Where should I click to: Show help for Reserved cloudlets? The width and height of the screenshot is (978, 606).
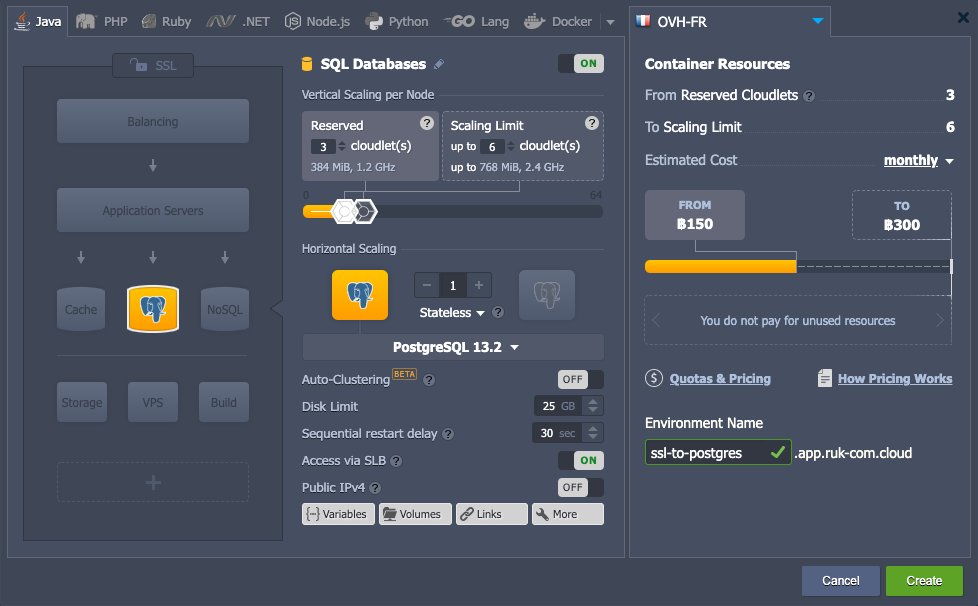[427, 123]
